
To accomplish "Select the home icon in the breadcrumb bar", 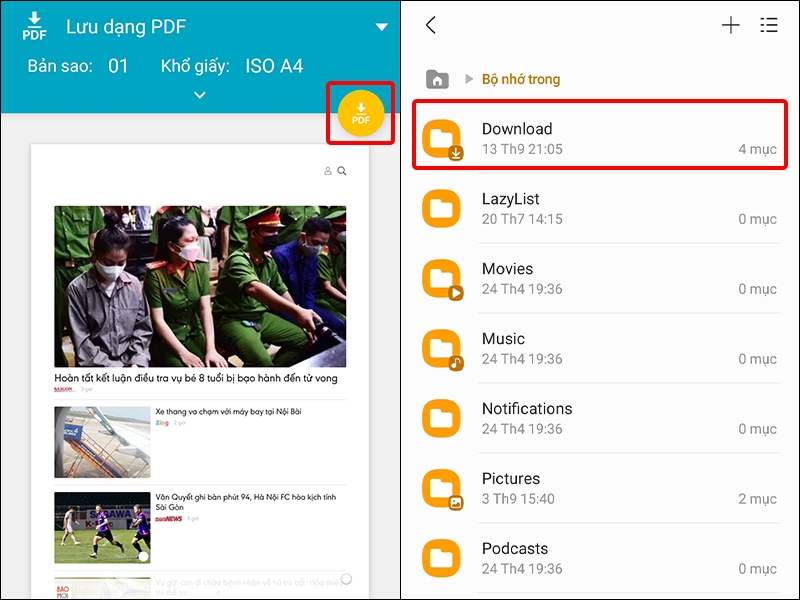I will pos(436,78).
